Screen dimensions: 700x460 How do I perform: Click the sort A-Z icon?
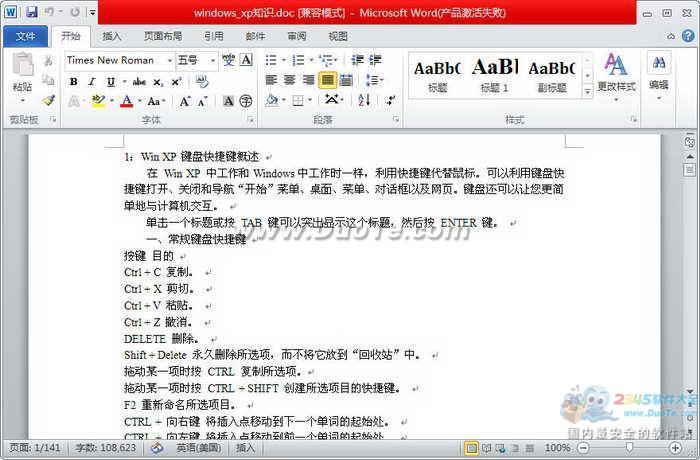click(364, 100)
